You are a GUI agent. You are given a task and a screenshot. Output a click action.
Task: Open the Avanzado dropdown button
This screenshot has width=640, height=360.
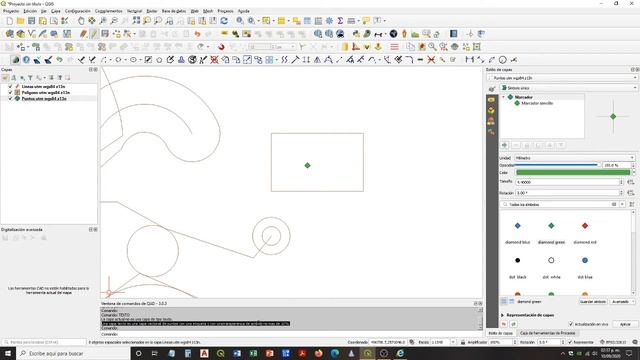[622, 302]
